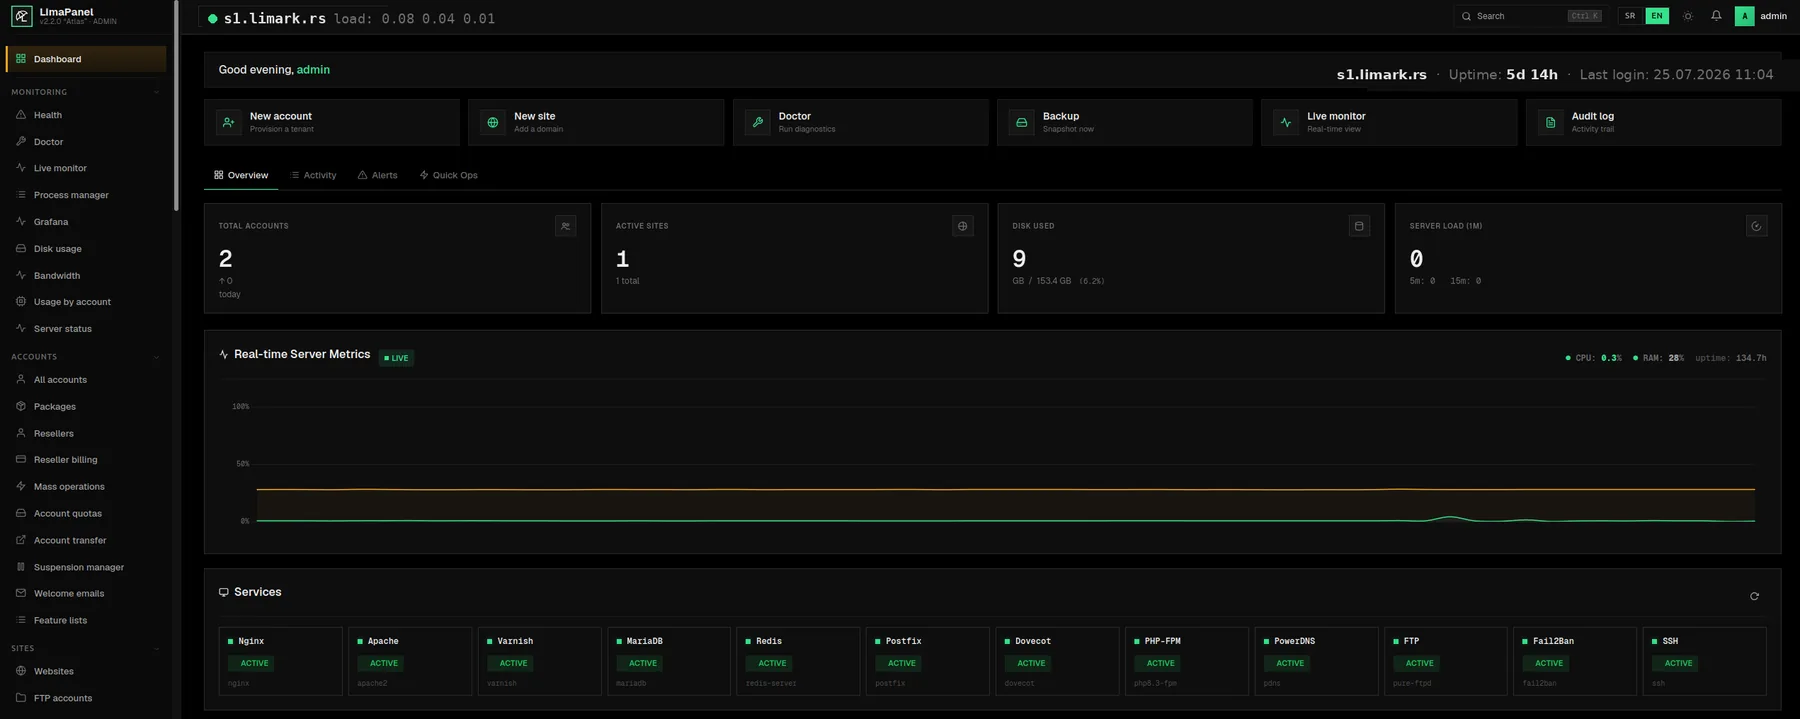Open Dashboard in the sidebar
The height and width of the screenshot is (719, 1800).
click(86, 59)
